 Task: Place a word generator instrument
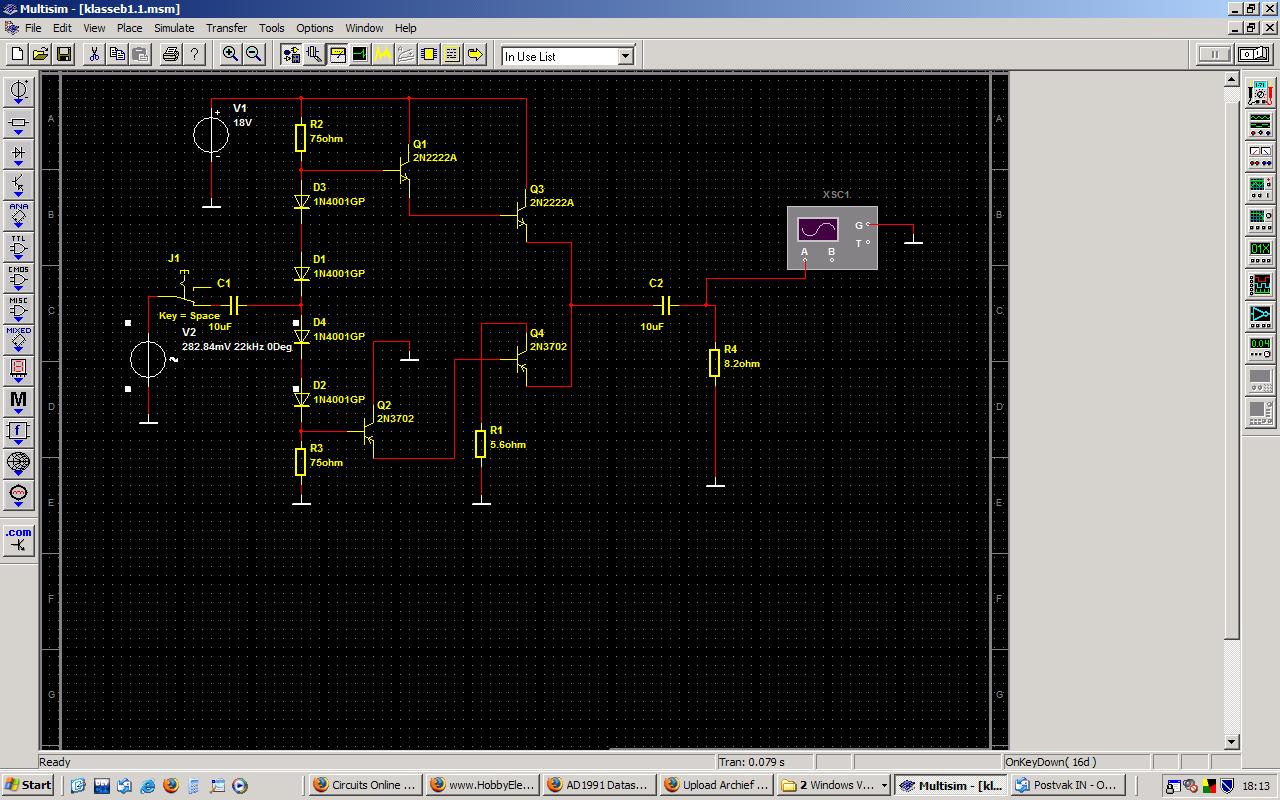[1260, 251]
